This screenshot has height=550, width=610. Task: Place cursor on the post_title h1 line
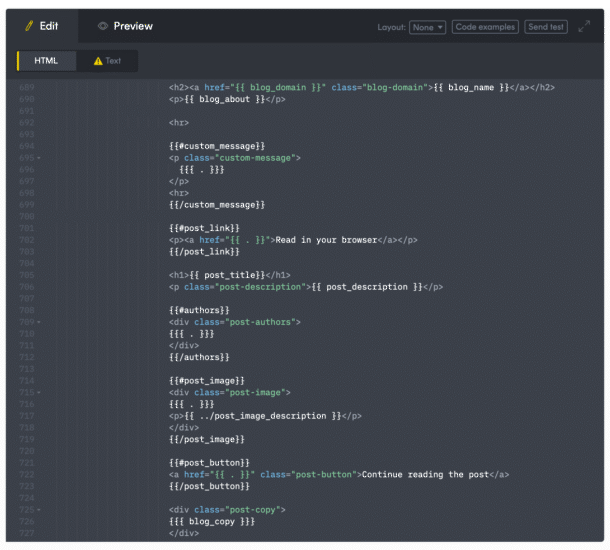coord(230,275)
